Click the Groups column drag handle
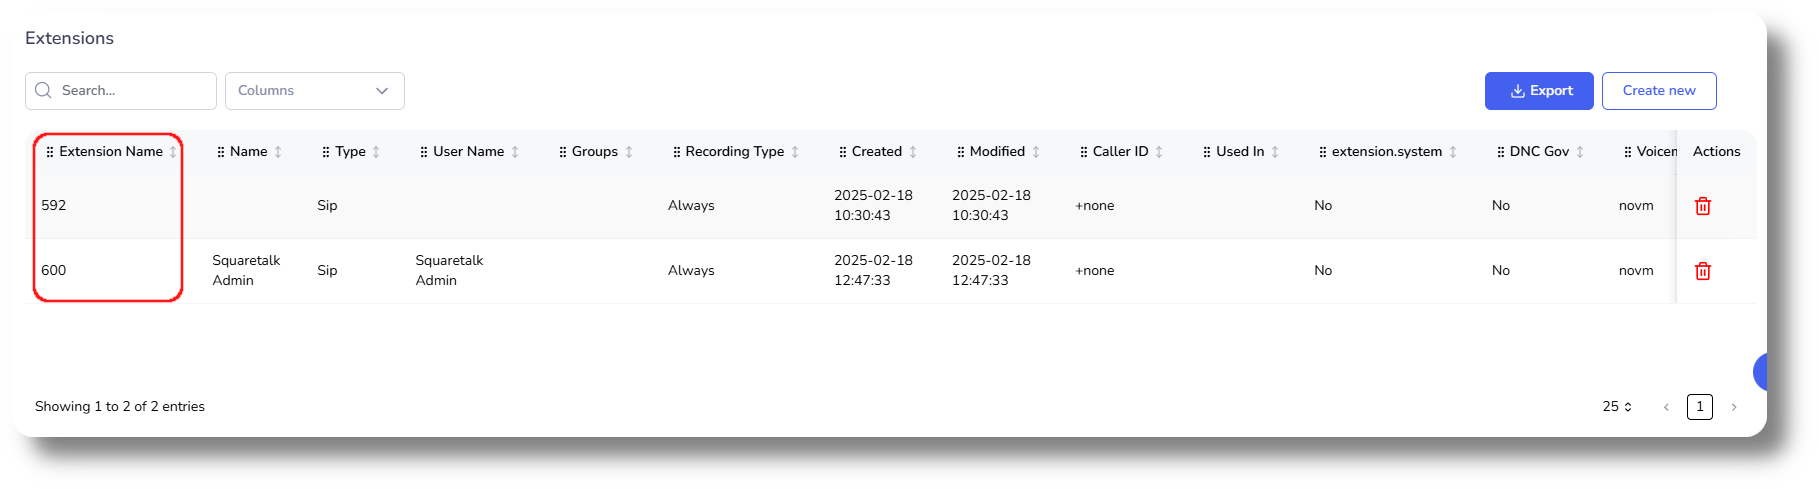 pos(563,152)
